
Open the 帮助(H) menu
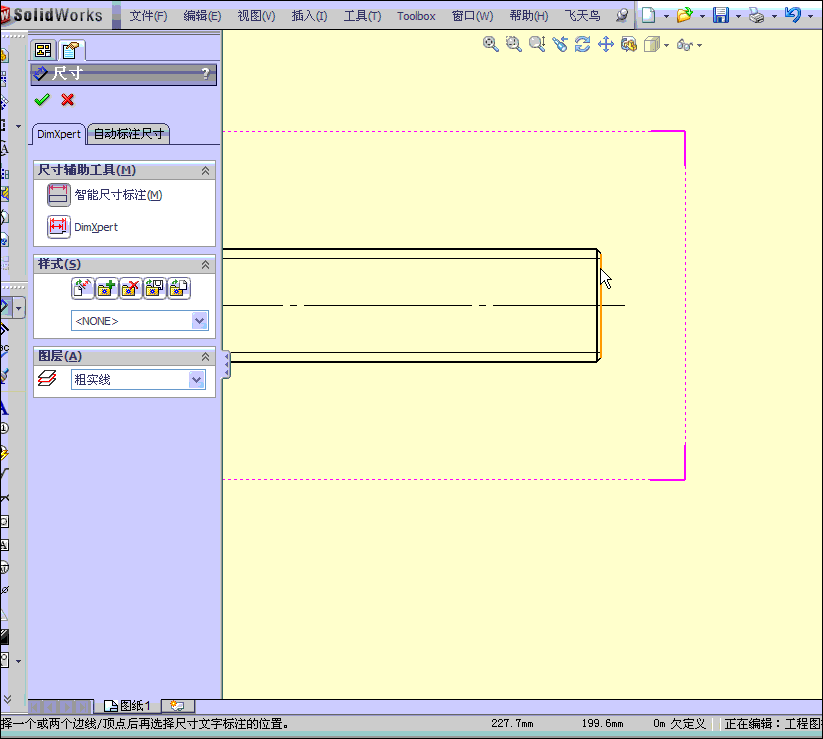coord(529,16)
